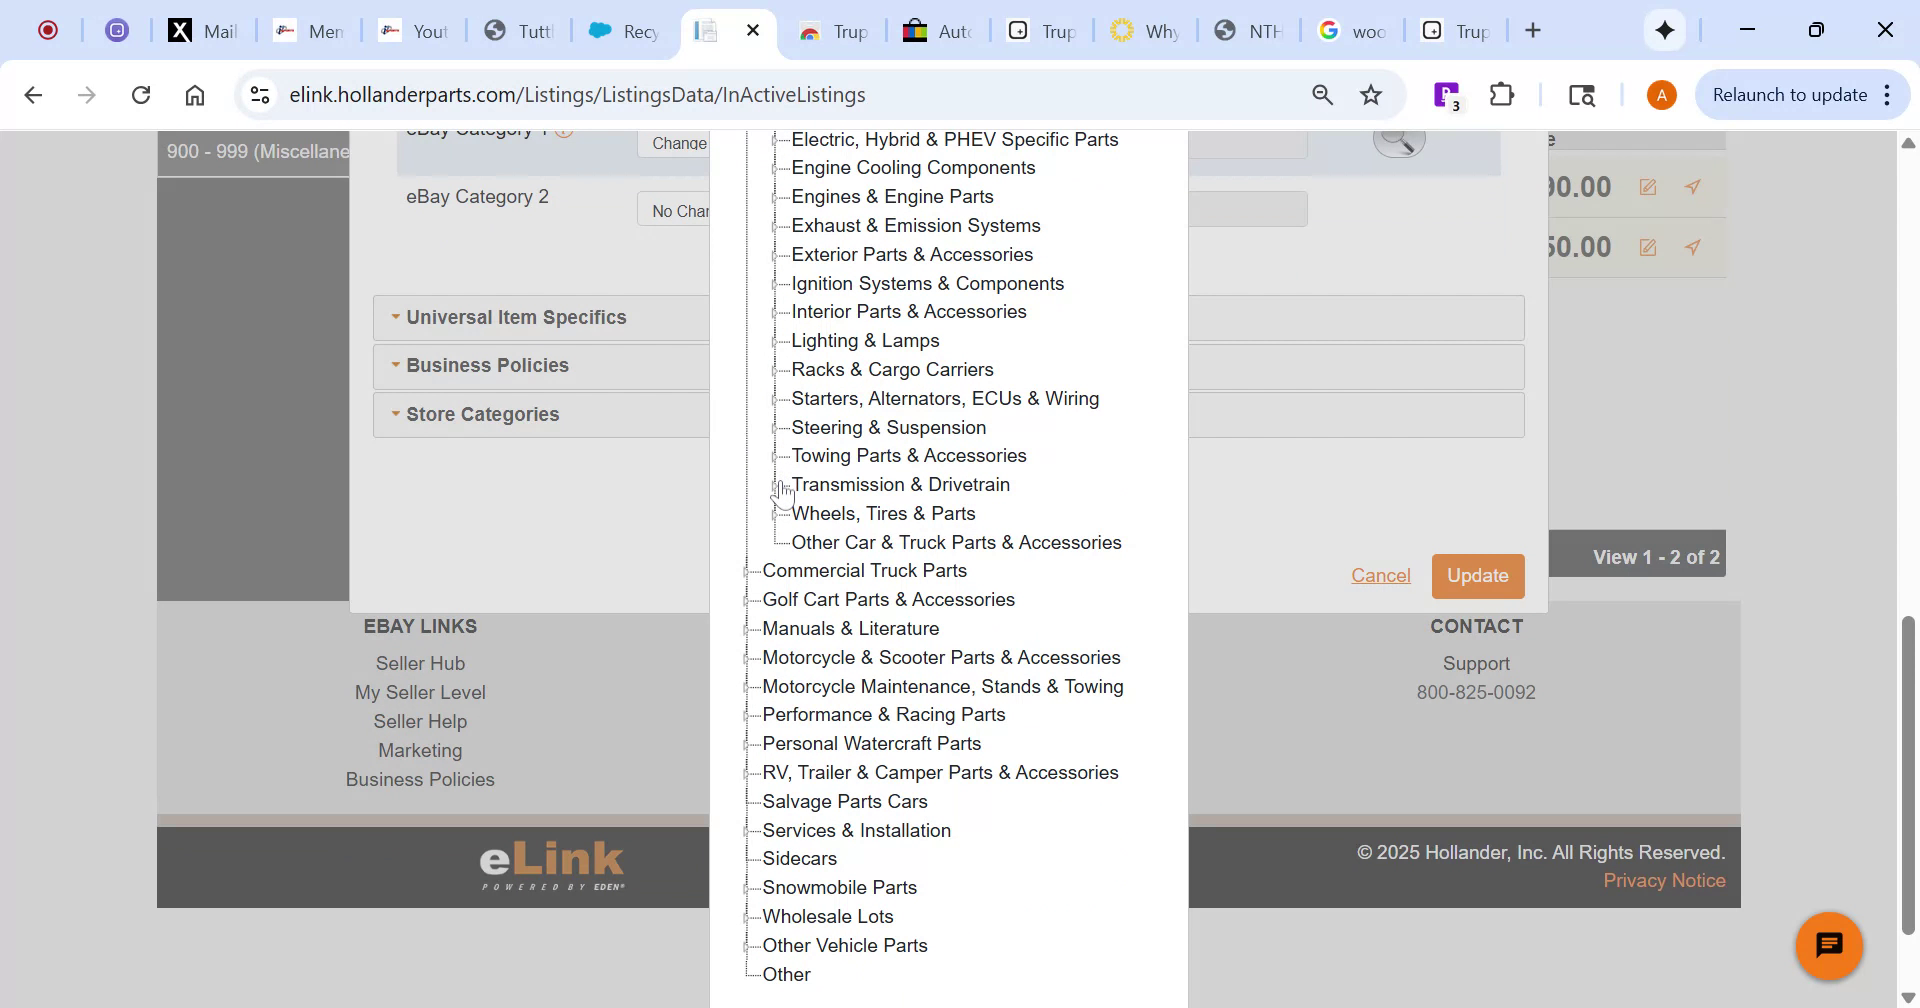1920x1008 pixels.
Task: Click the Update button
Action: coord(1477,575)
